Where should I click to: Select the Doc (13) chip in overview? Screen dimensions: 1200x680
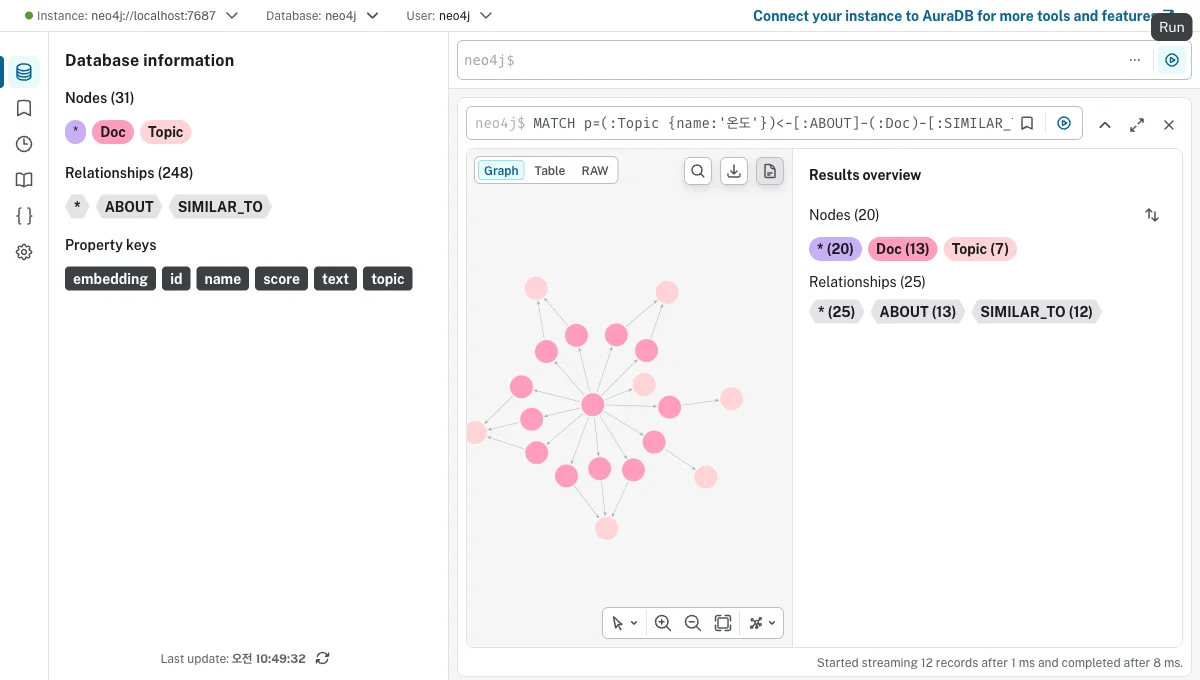pos(903,249)
